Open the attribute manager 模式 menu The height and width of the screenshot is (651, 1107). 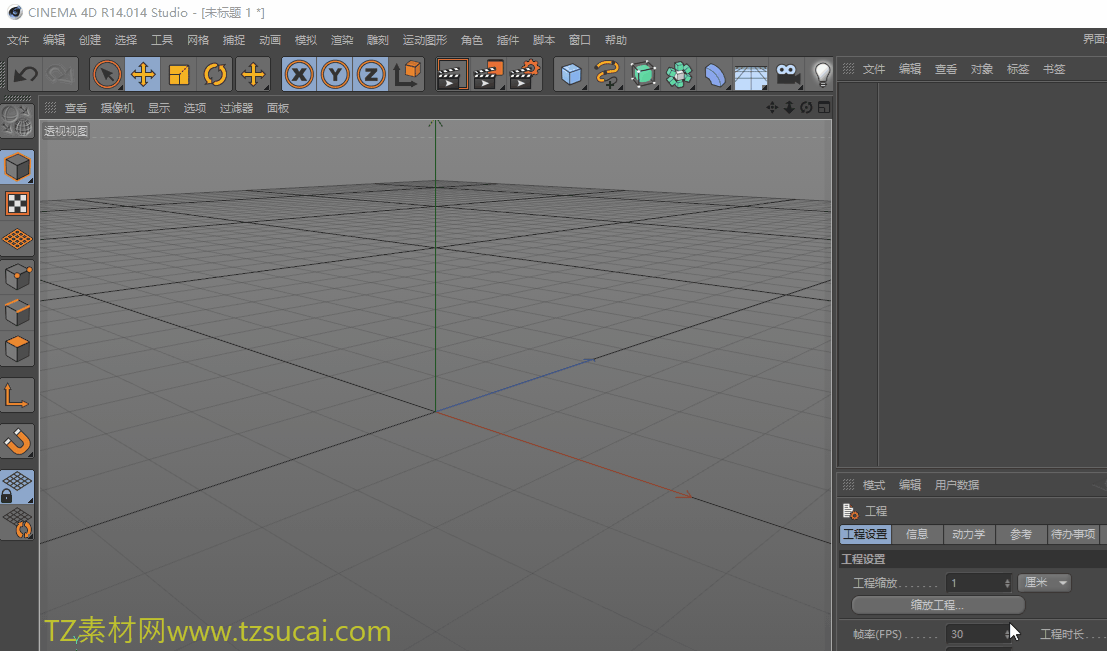point(873,485)
